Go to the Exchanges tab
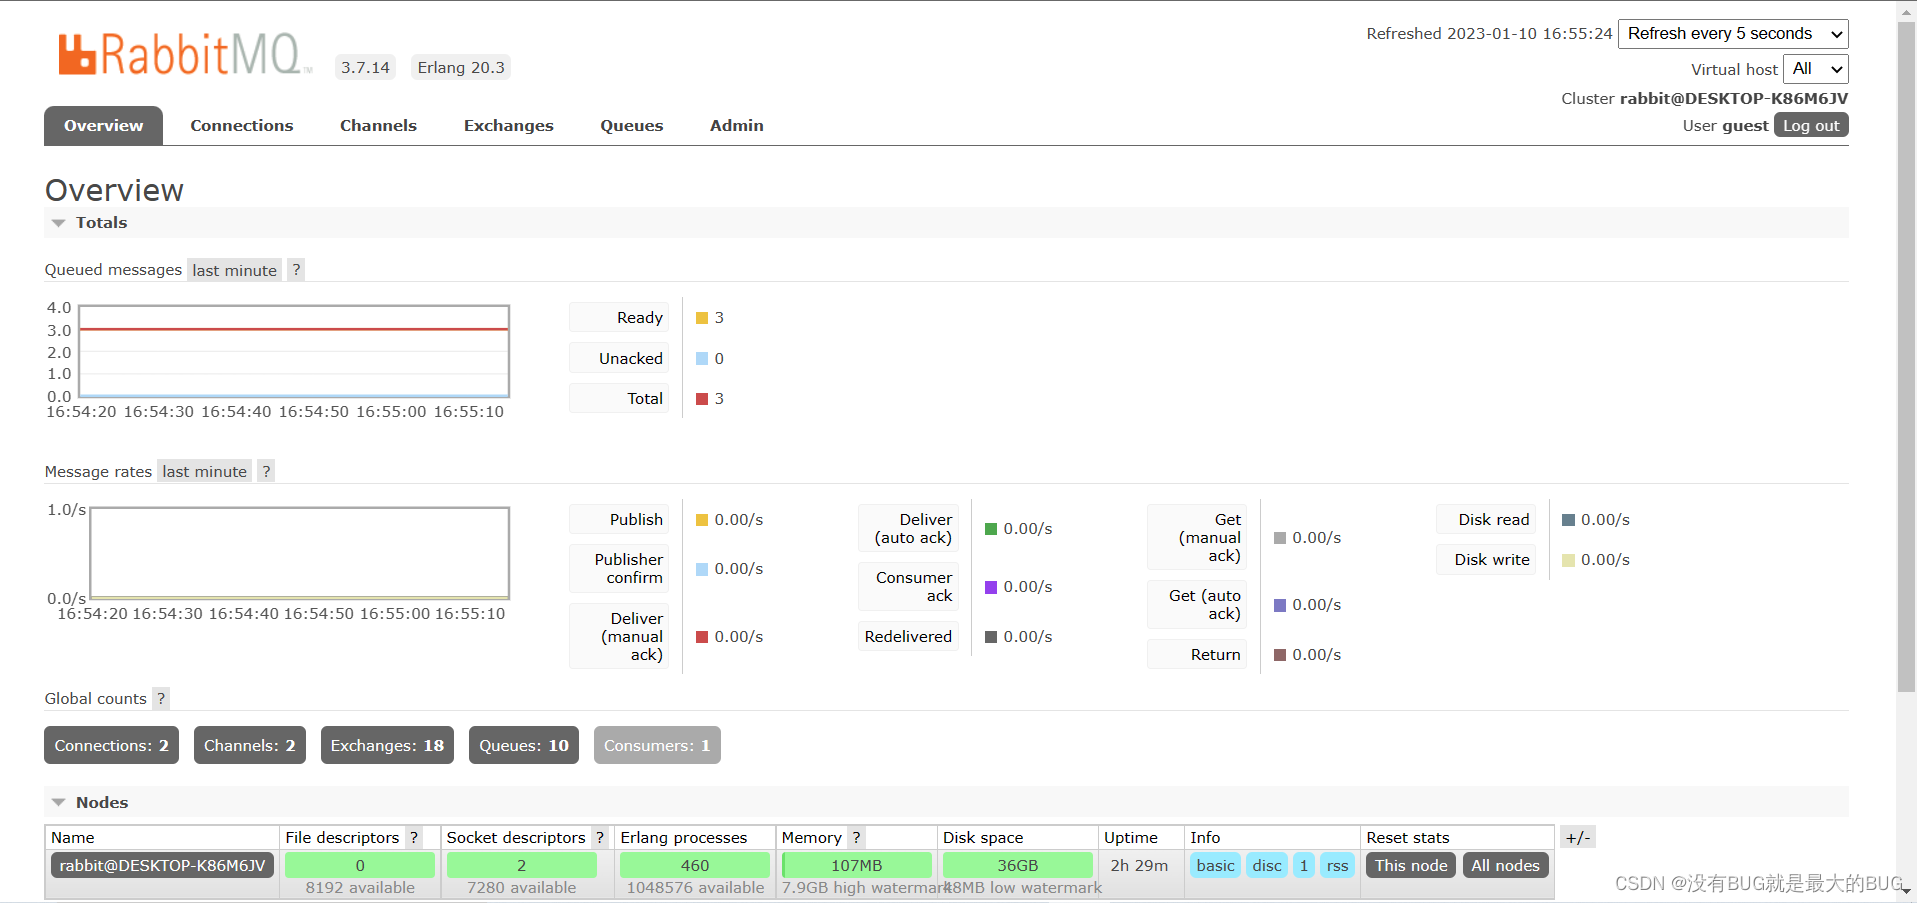This screenshot has width=1917, height=903. [x=508, y=126]
